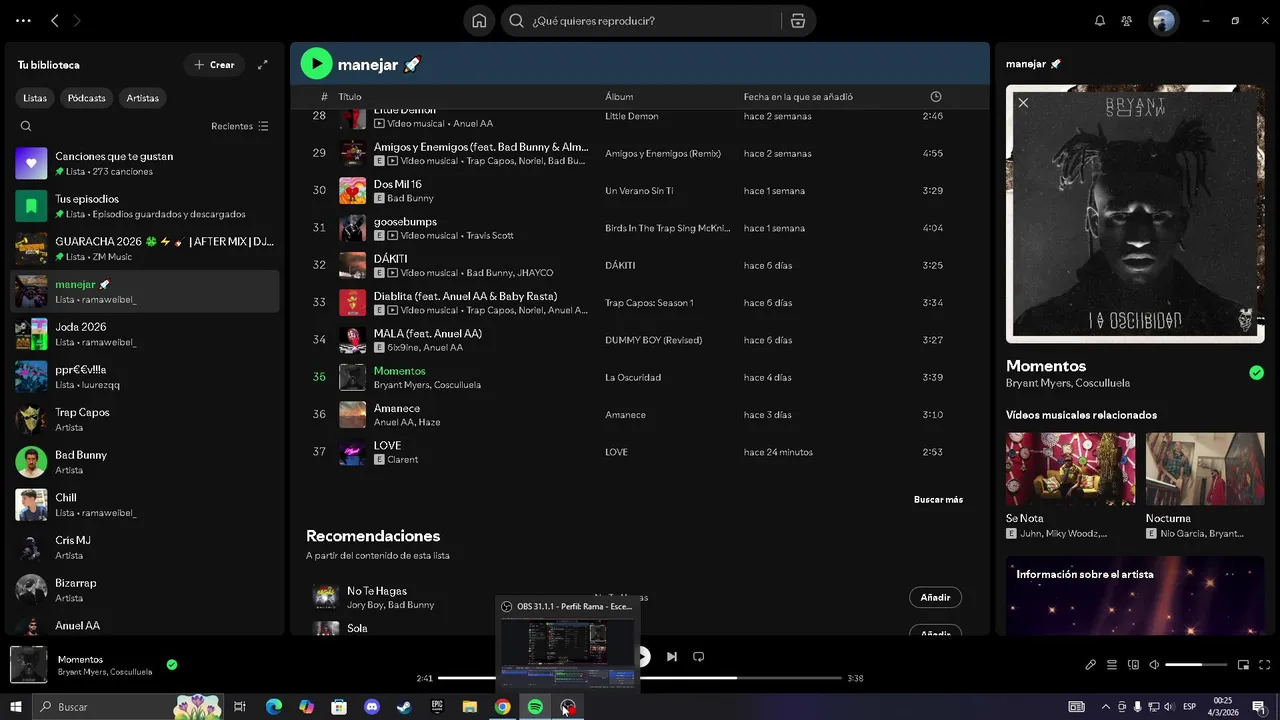Open 'Canciones que te gustan' playlist

point(145,163)
